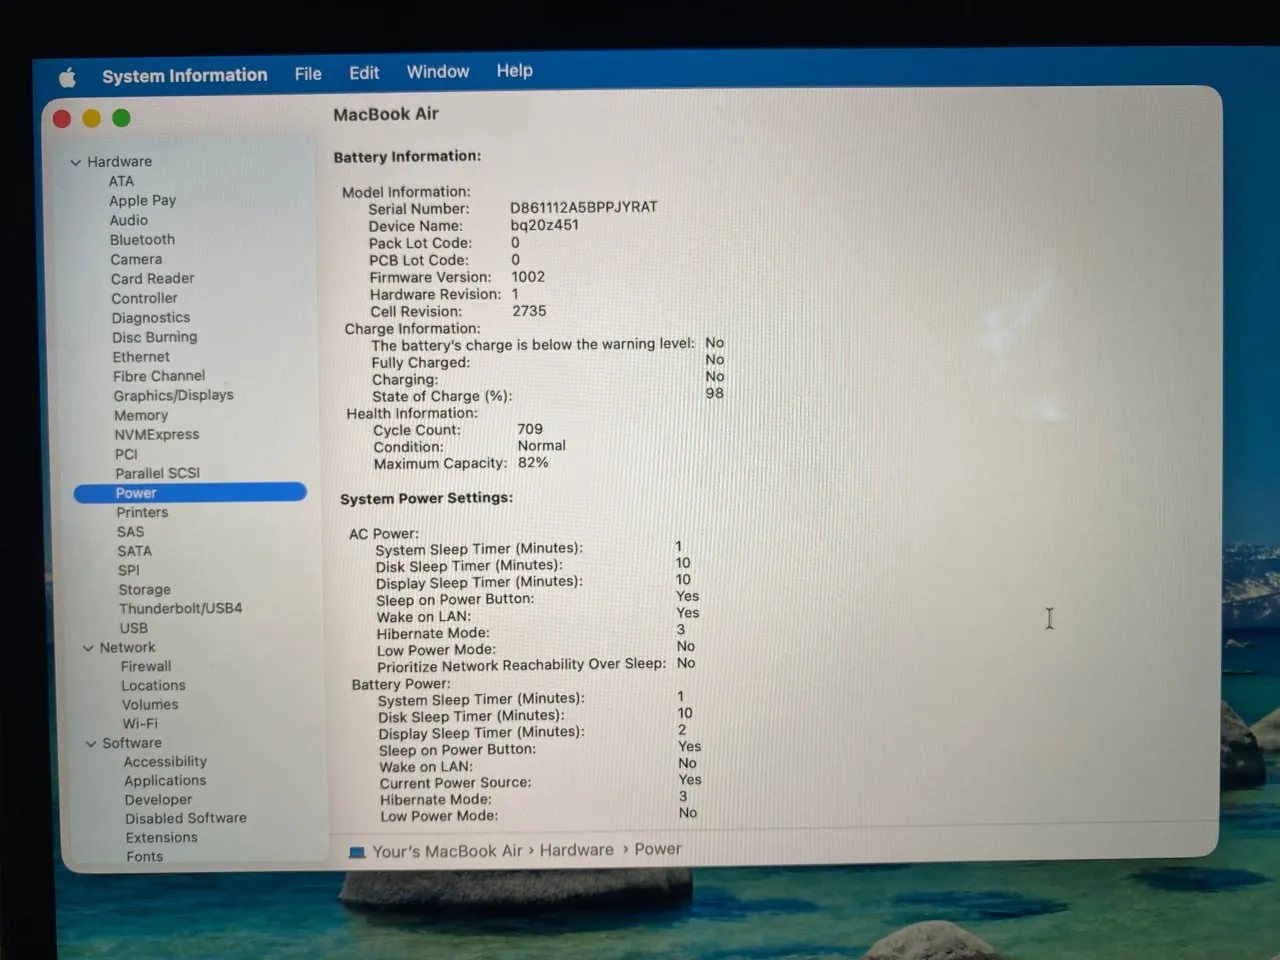
Task: Click the Battery Information heading
Action: [x=407, y=156]
